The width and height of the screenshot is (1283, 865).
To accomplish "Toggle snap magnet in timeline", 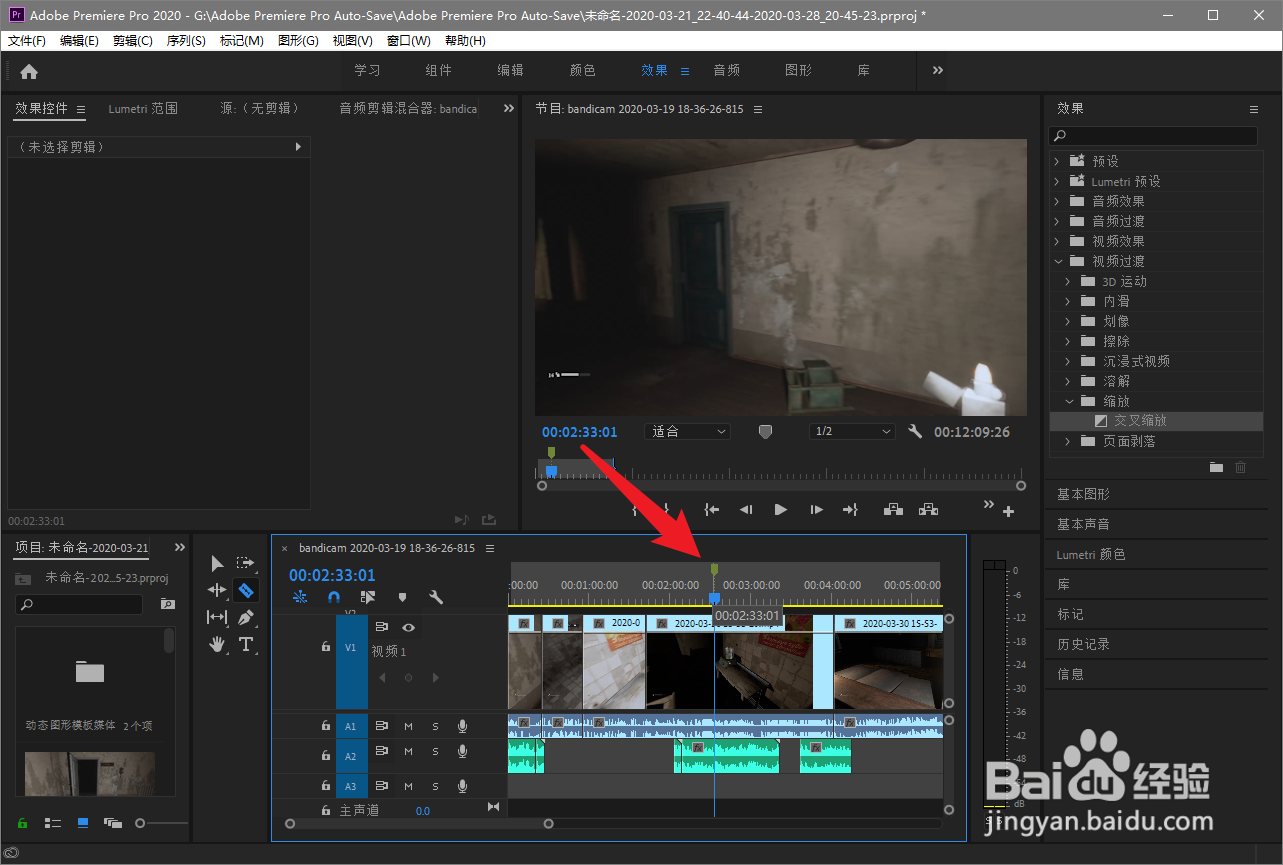I will point(334,597).
